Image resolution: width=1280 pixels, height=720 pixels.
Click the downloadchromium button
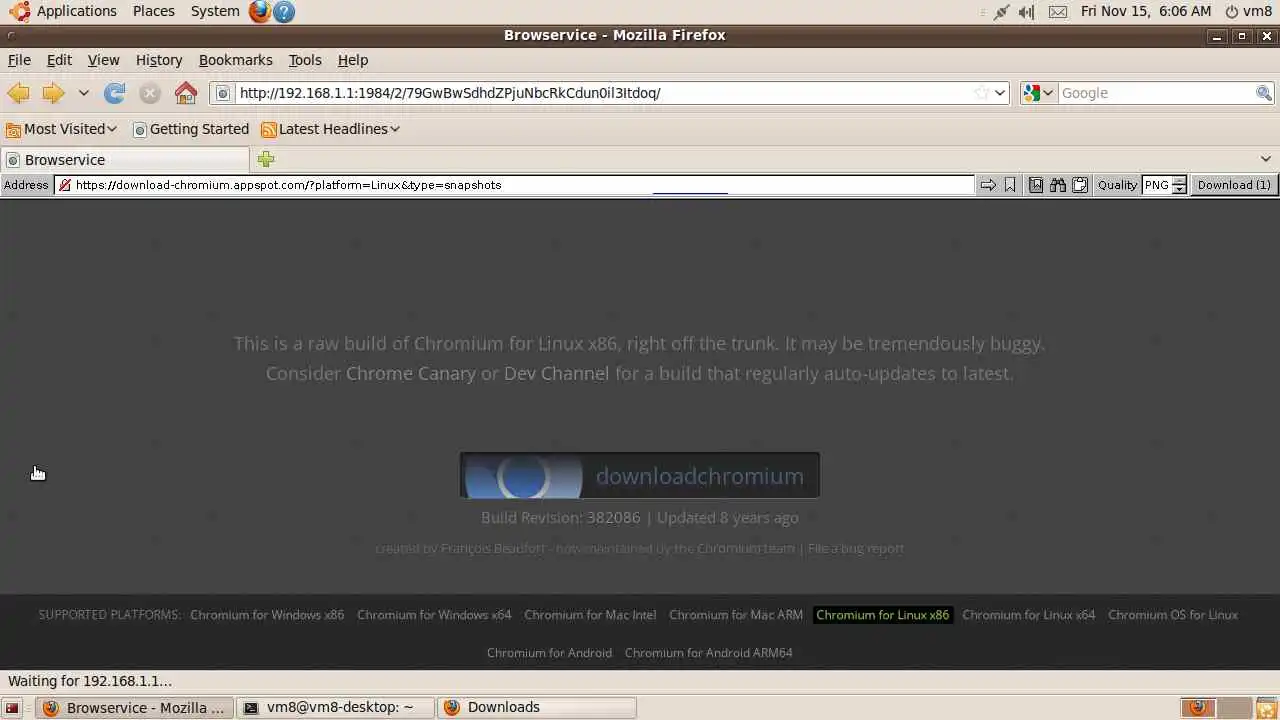coord(640,475)
